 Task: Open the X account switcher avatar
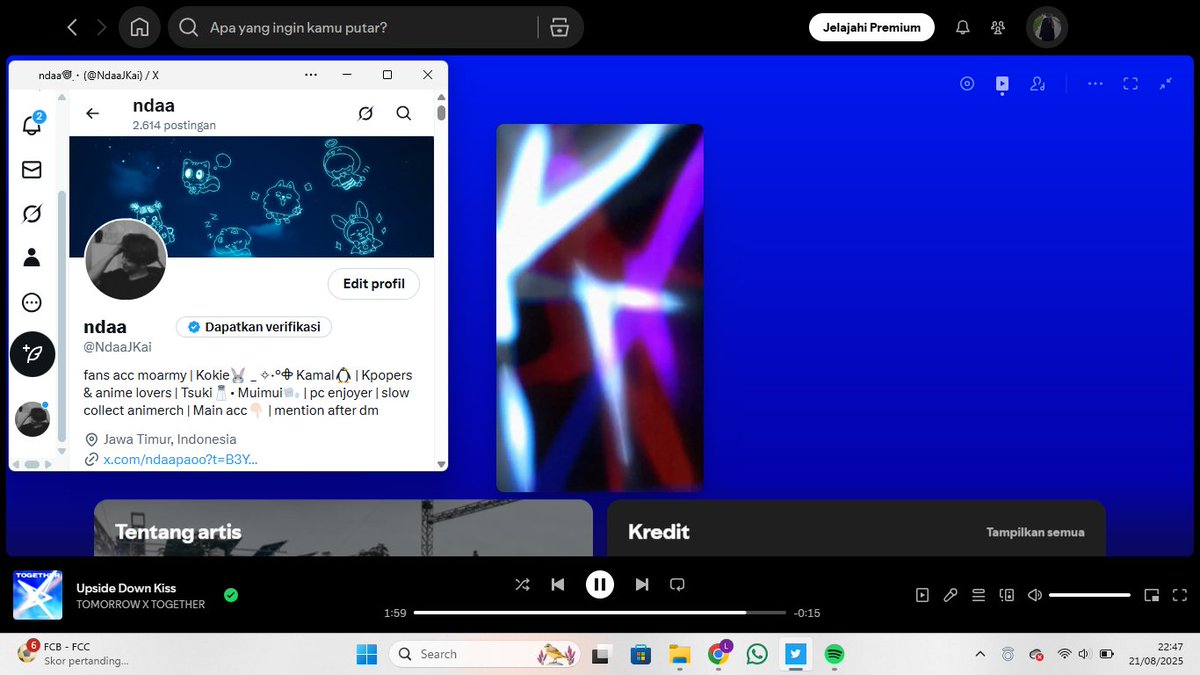pos(32,419)
